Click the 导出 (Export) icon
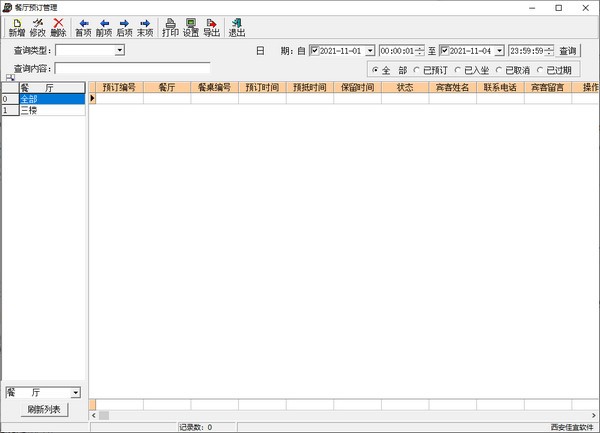This screenshot has height=433, width=600. (212, 27)
